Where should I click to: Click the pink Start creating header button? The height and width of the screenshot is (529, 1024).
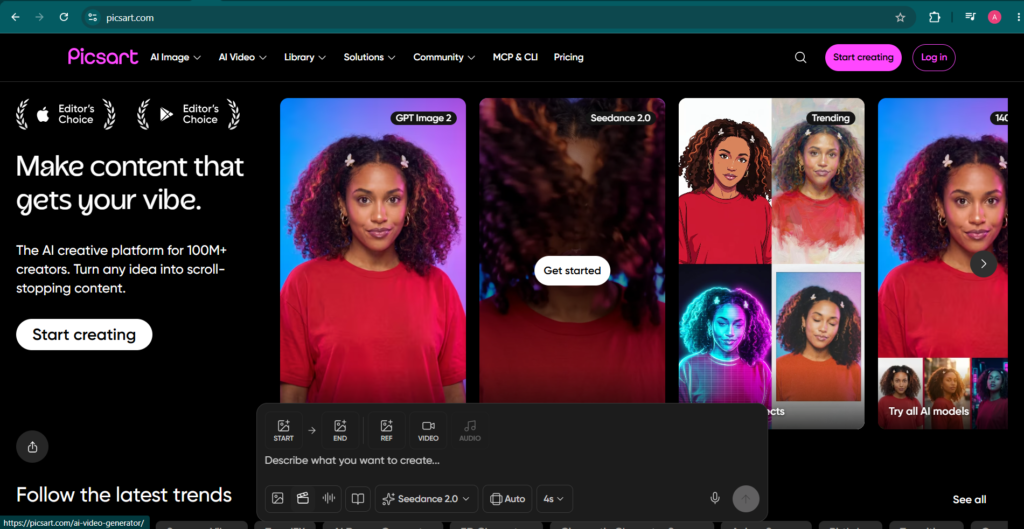(863, 57)
